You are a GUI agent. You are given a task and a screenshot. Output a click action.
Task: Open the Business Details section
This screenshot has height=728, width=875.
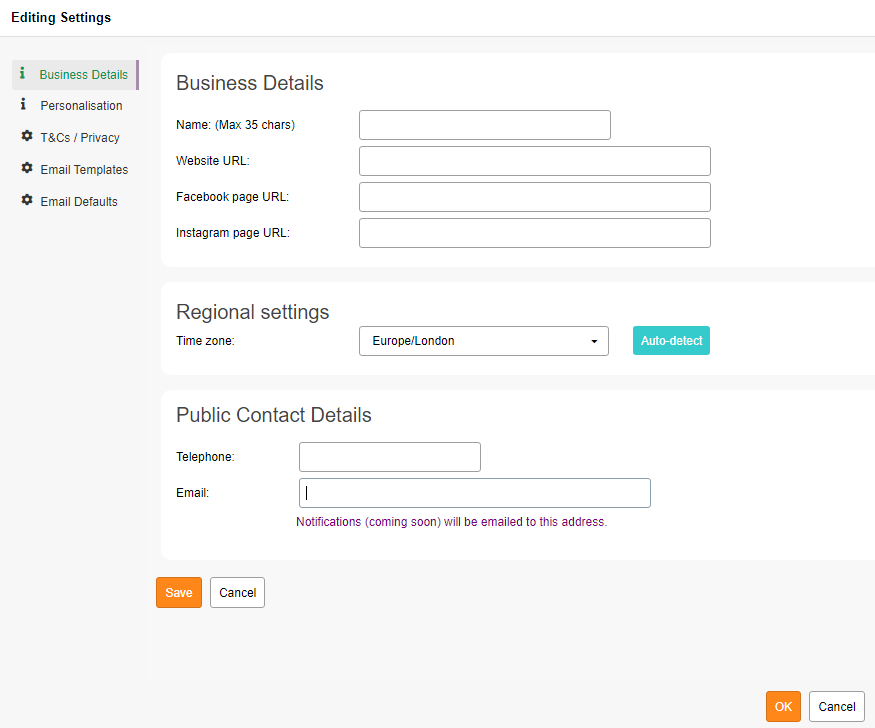[x=75, y=75]
